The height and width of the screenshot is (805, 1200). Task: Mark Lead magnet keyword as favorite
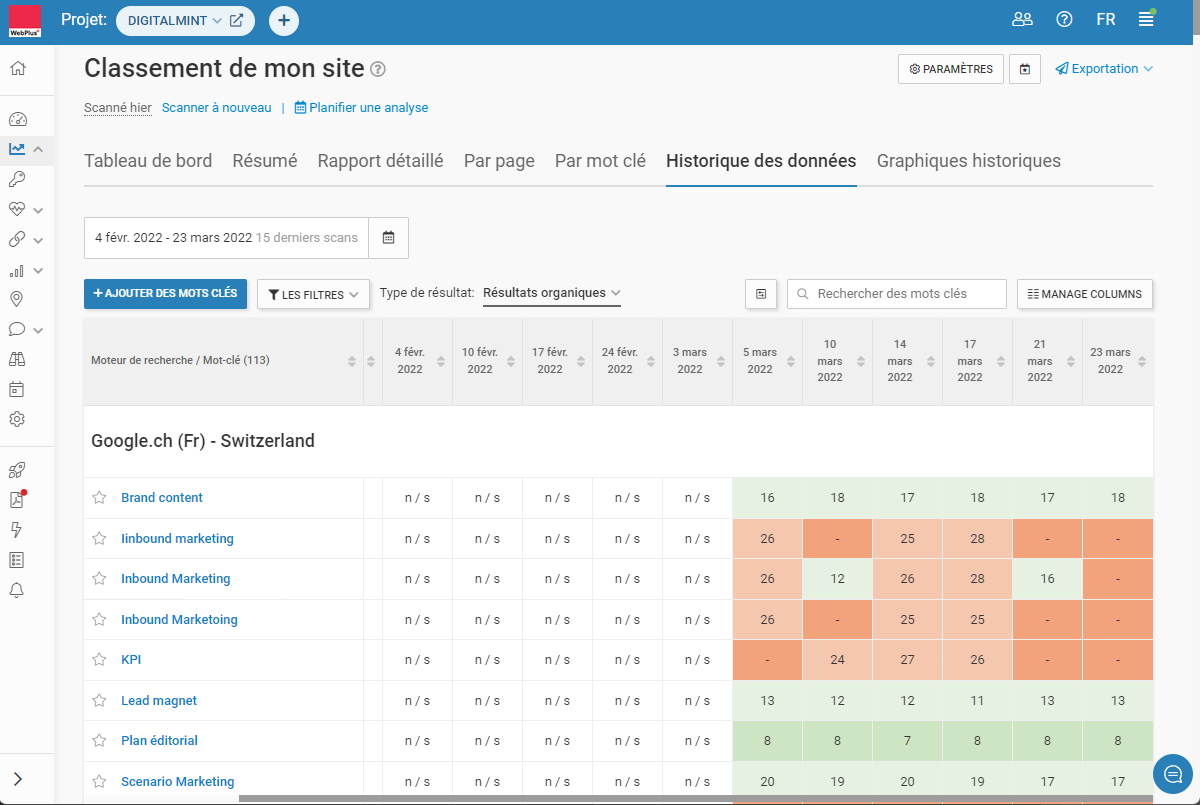(x=99, y=701)
